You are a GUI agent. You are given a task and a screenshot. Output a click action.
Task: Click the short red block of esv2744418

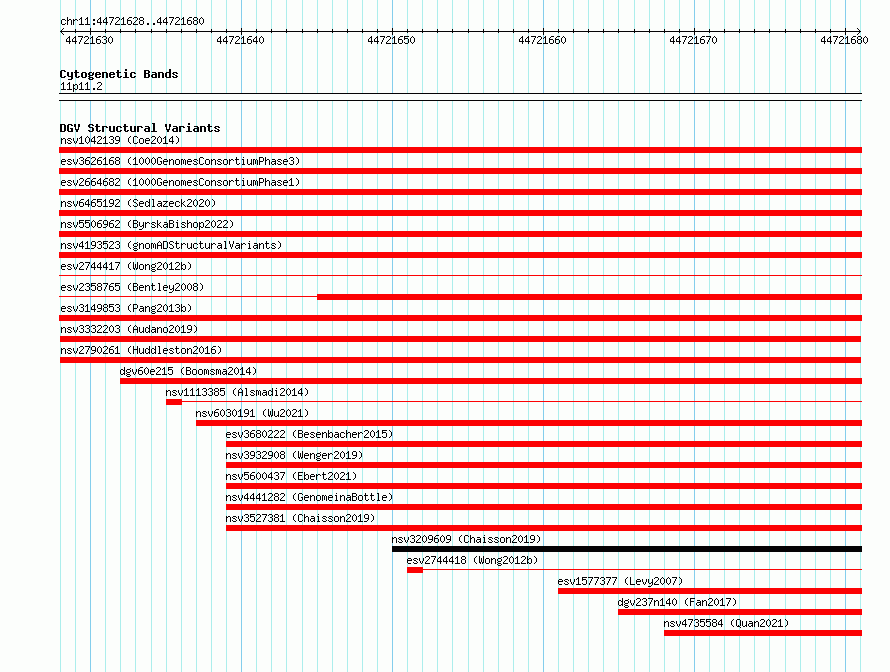[x=415, y=570]
